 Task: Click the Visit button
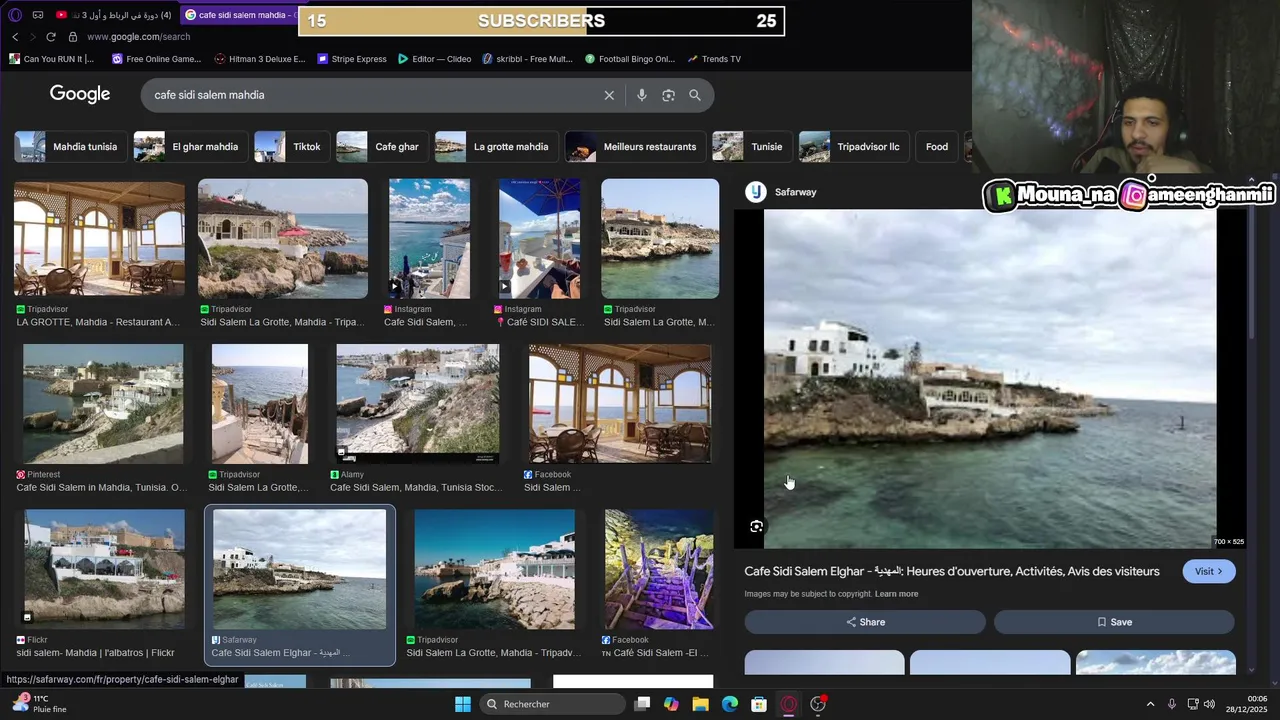click(x=1209, y=571)
